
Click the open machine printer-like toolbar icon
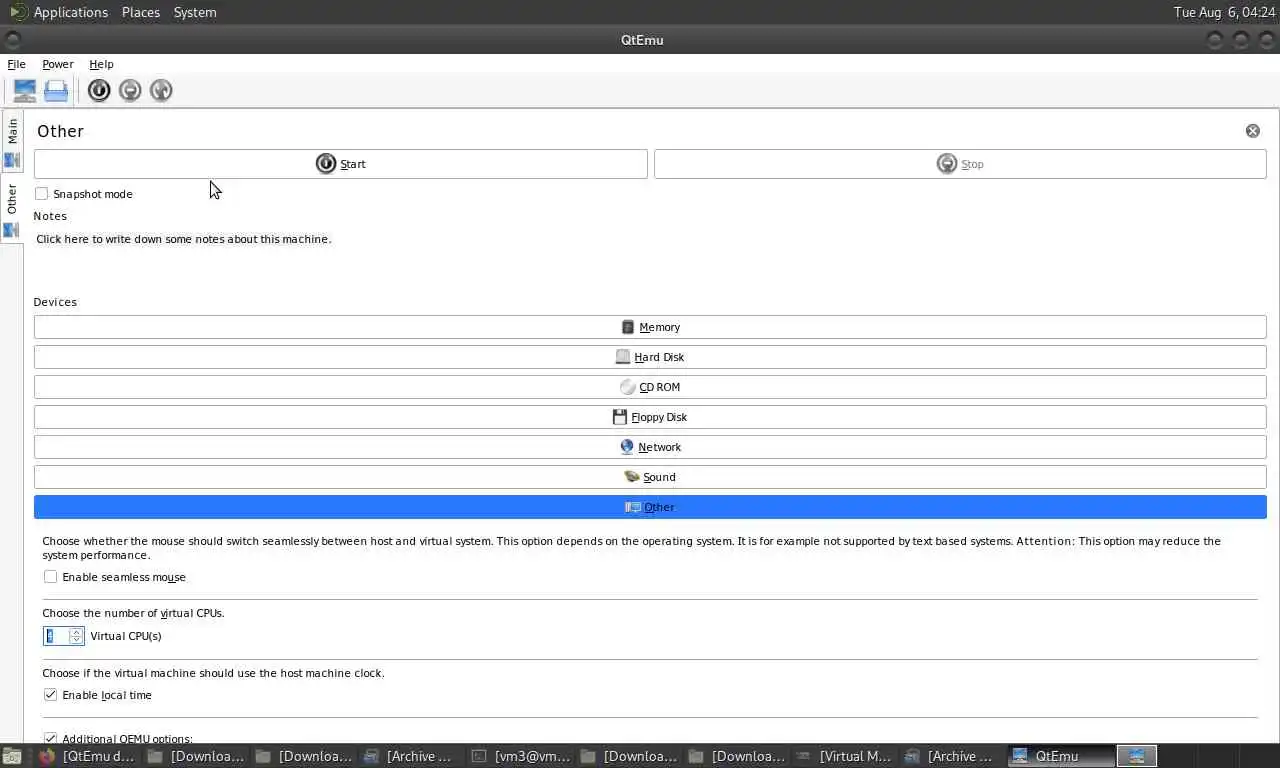(56, 91)
